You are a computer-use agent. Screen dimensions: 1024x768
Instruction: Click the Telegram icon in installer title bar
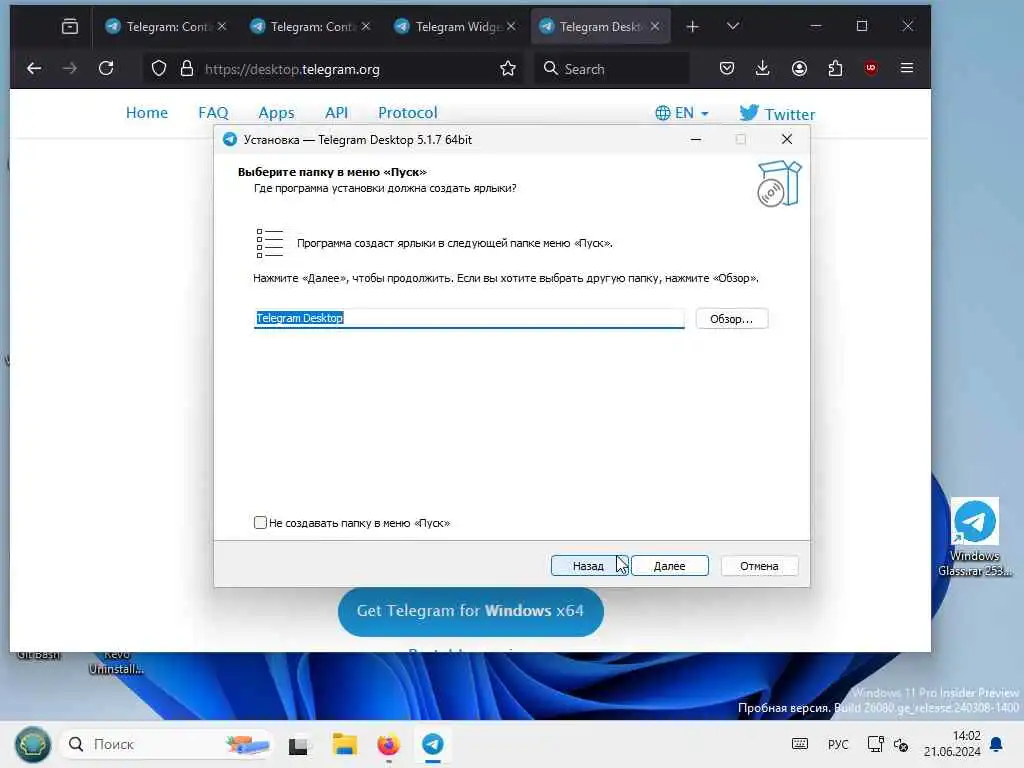click(229, 139)
